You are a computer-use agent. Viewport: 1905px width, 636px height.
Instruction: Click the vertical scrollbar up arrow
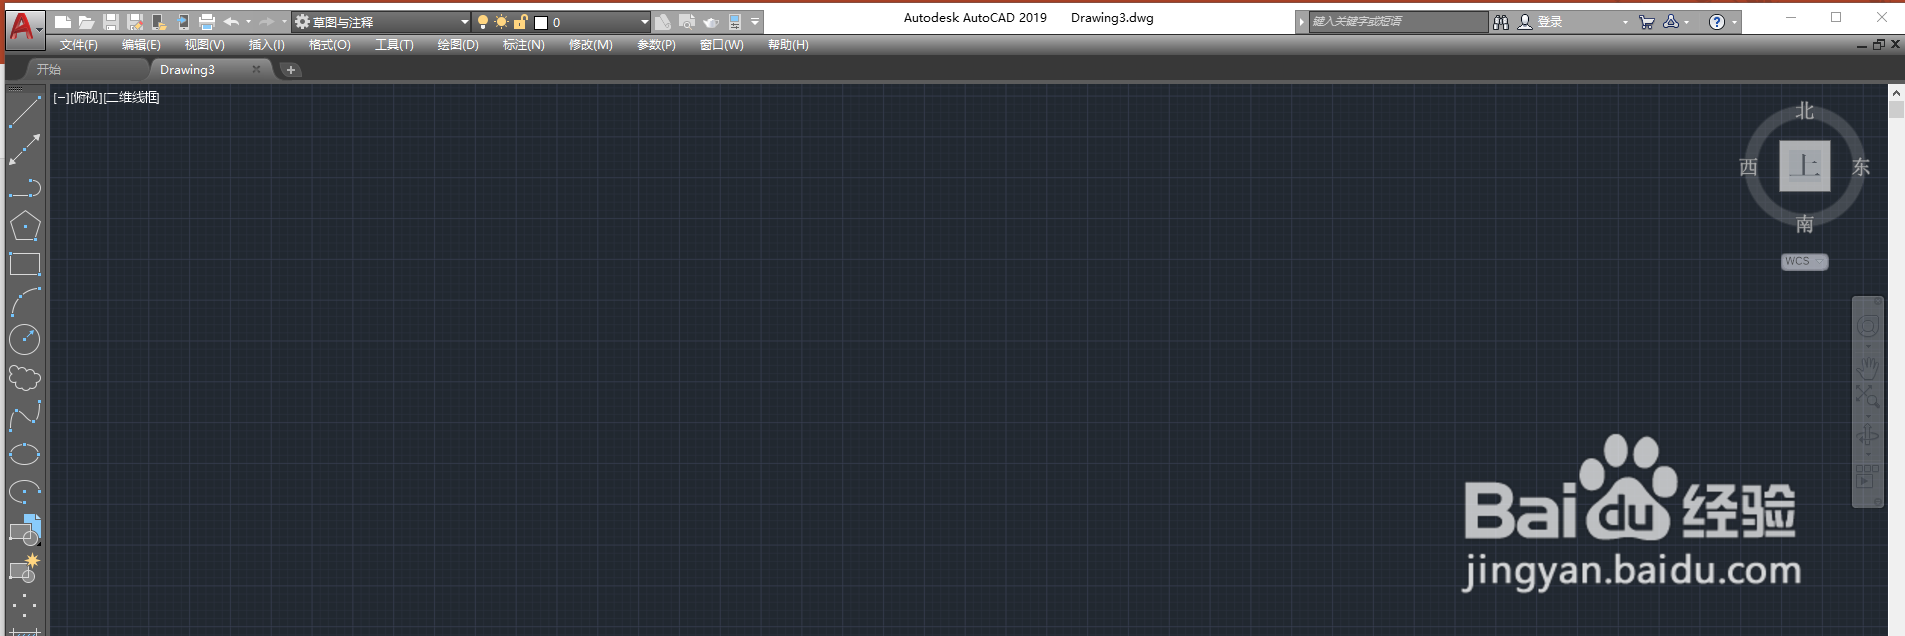(x=1896, y=92)
